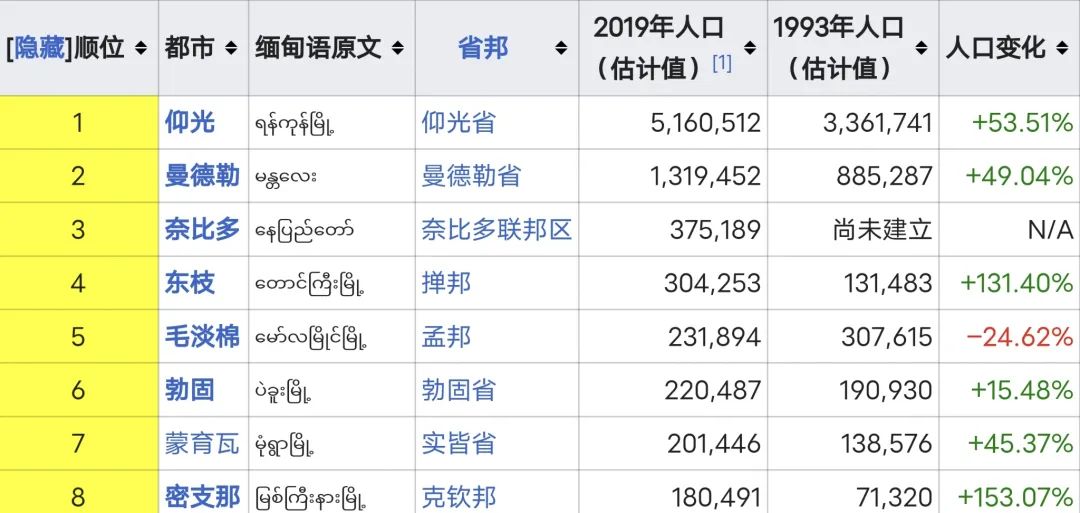1080x513 pixels.
Task: Sort by 缅甸语原文 column arrows
Action: click(398, 48)
